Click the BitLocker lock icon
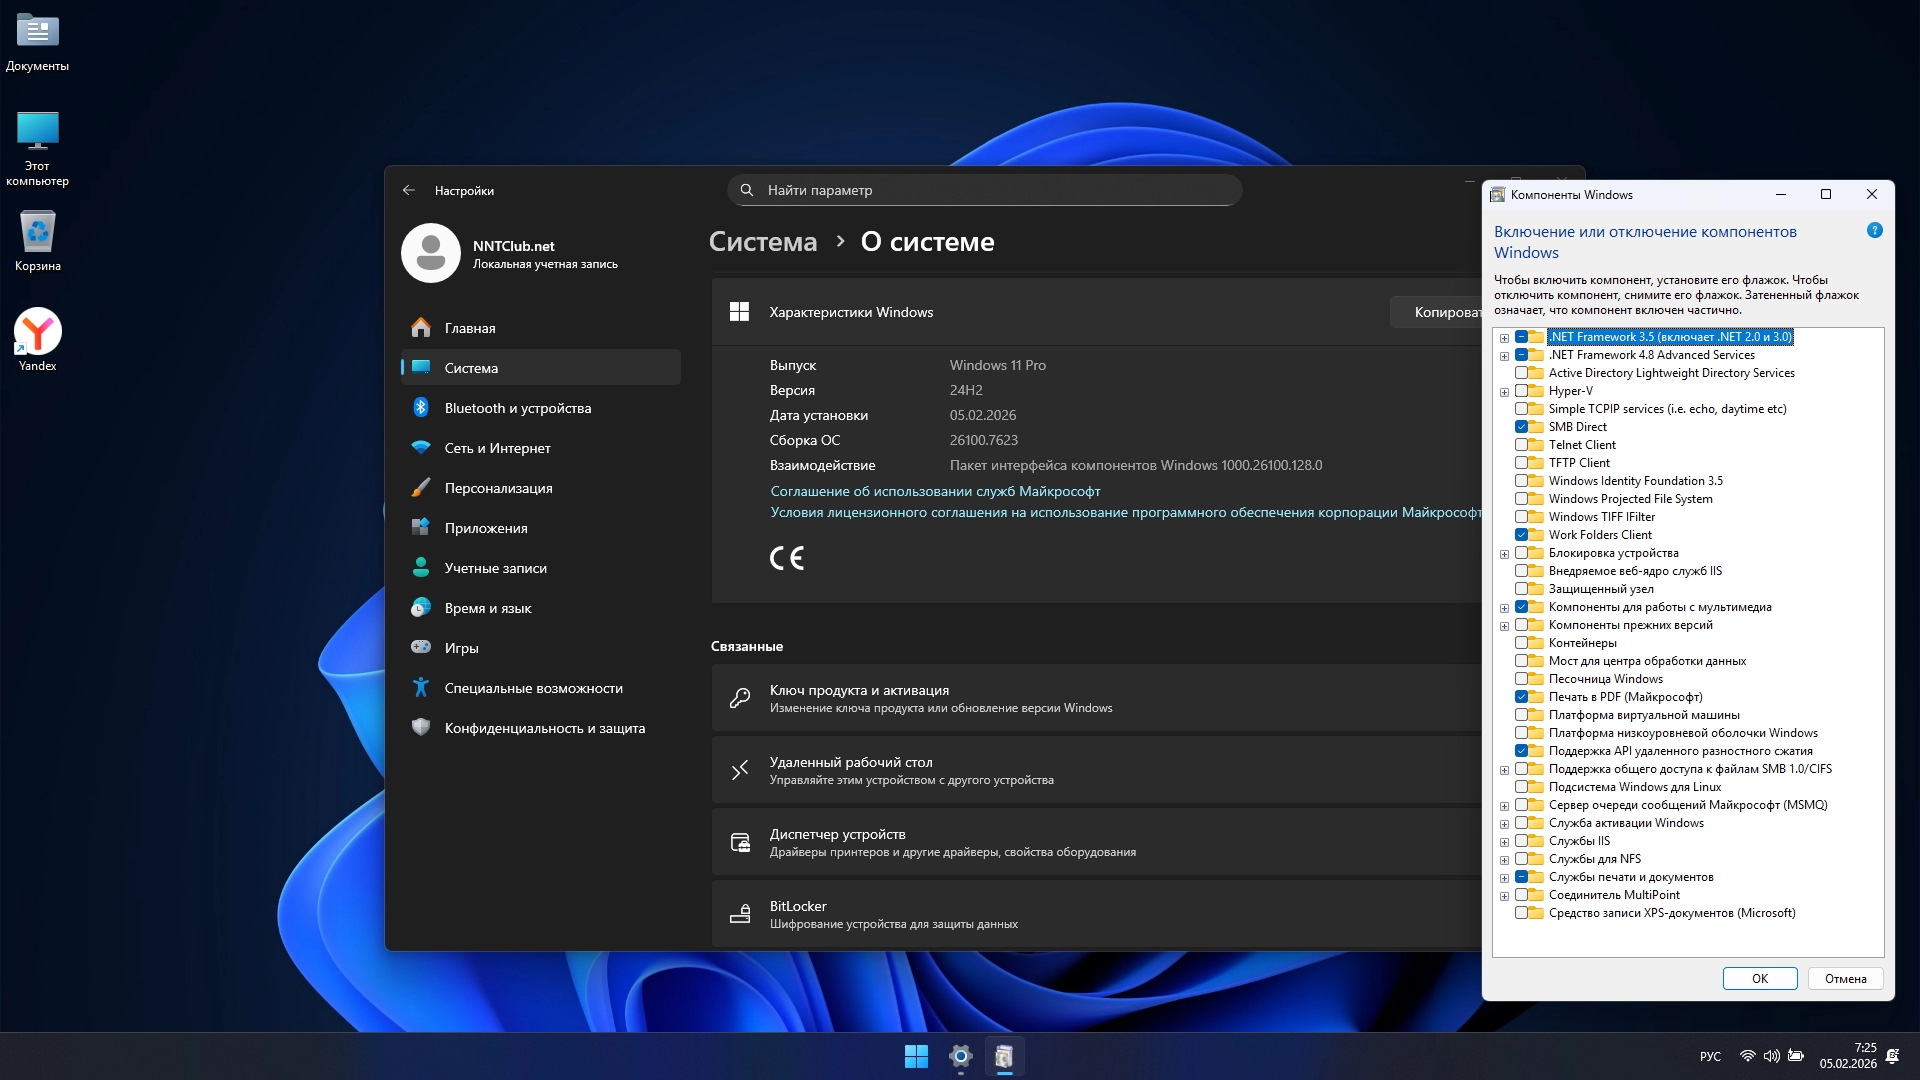Screen dimensions: 1920x1080 point(740,914)
